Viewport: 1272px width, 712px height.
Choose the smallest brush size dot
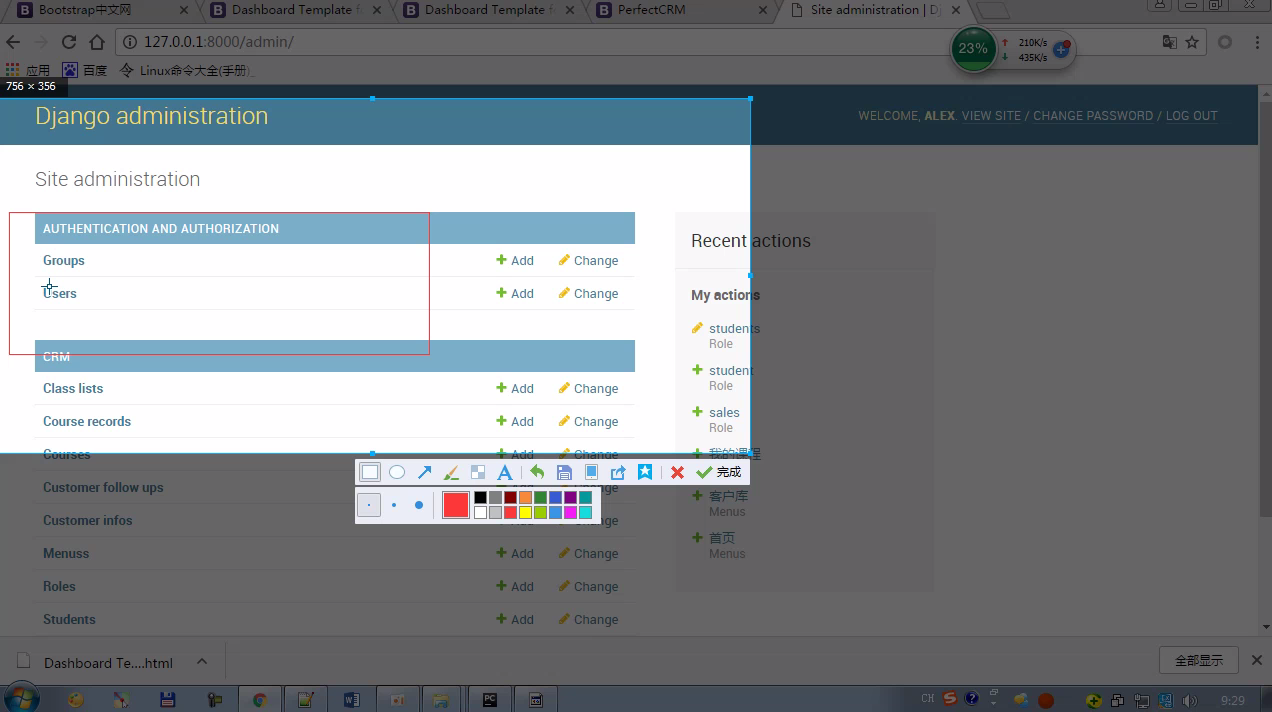coord(369,505)
